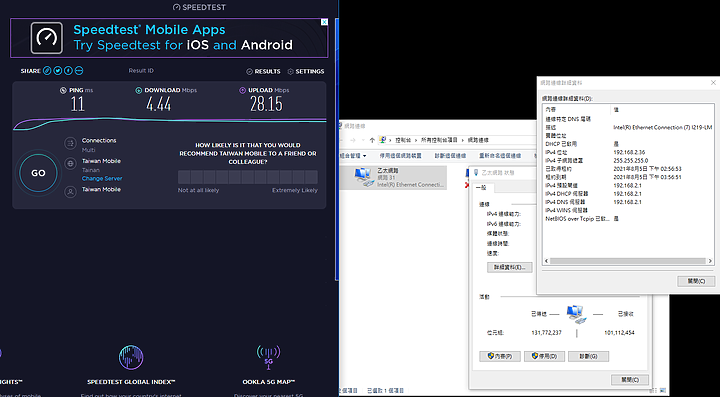Image resolution: width=720 pixels, height=397 pixels.
Task: Share the result via Twitter icon
Action: (58, 71)
